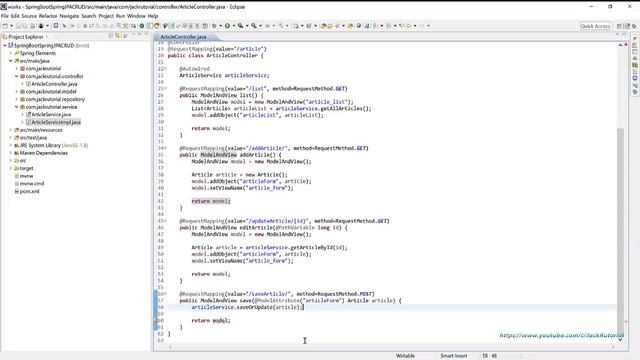This screenshot has width=640, height=360.
Task: Collapse all in Project Explorer toolbar
Action: tap(111, 36)
